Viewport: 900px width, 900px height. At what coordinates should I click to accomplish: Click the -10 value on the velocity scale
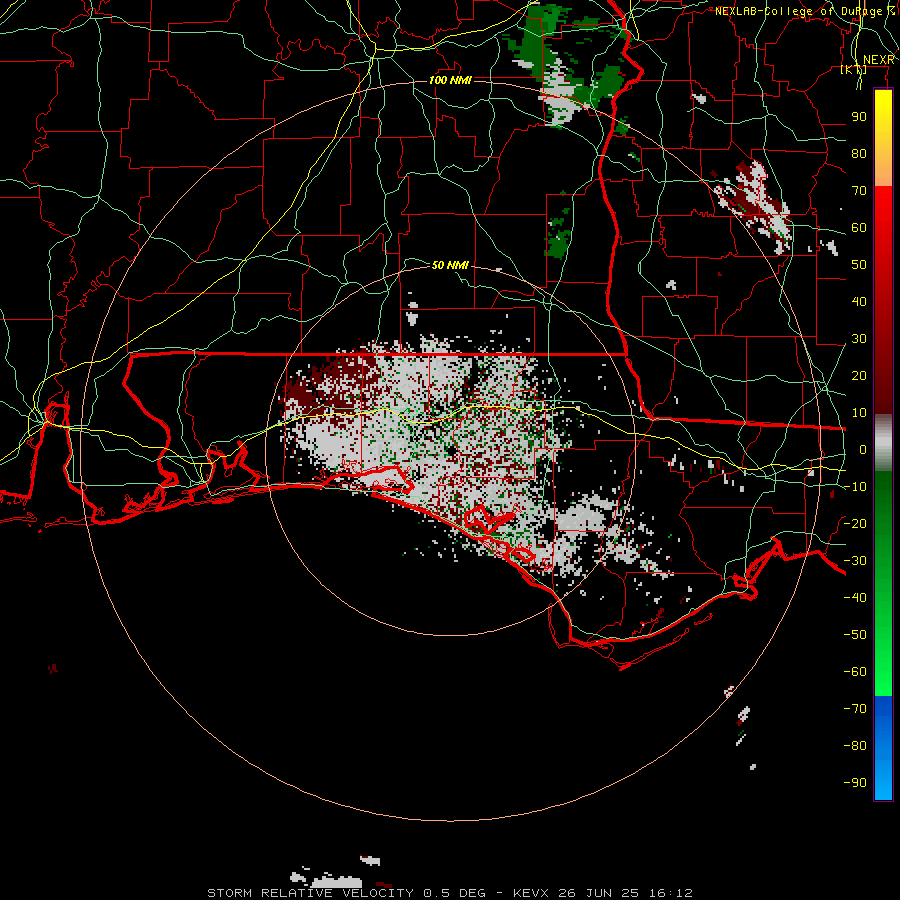point(855,487)
